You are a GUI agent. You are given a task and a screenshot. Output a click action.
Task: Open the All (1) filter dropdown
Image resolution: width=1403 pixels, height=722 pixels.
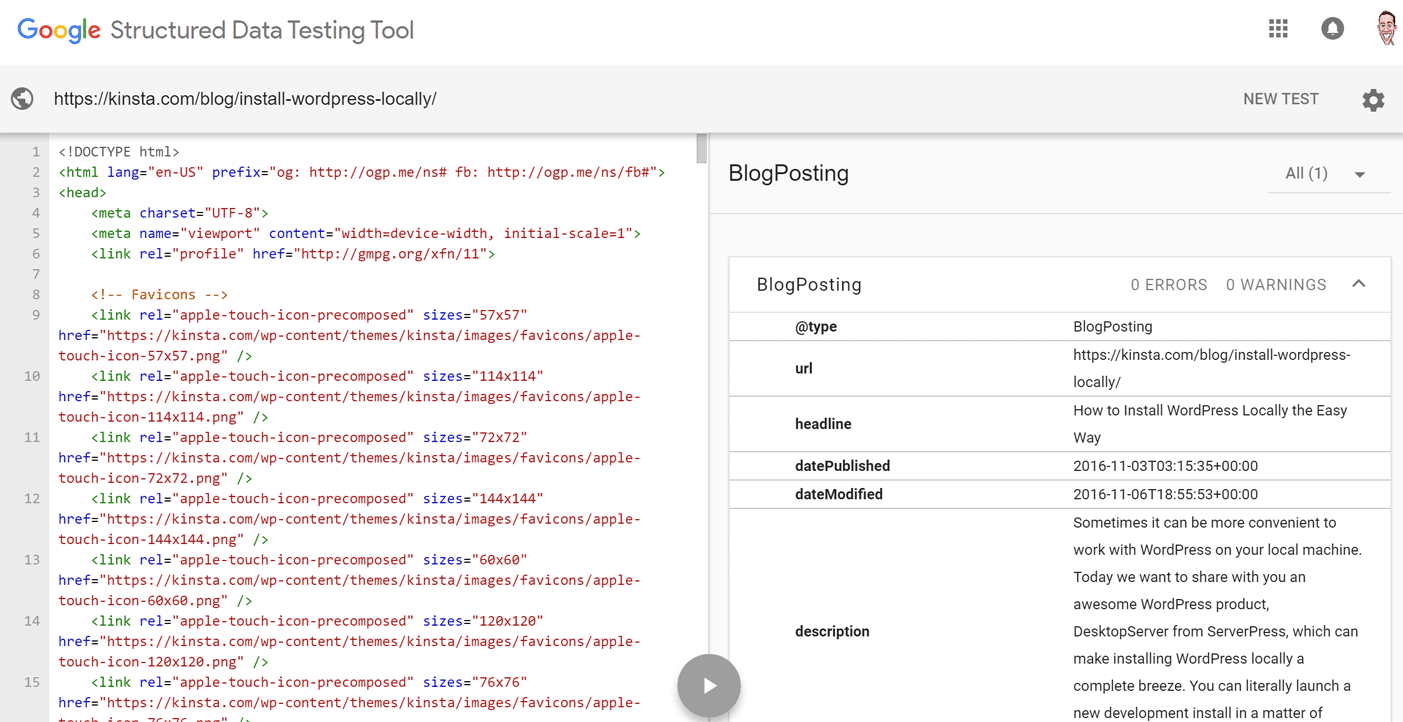1324,174
